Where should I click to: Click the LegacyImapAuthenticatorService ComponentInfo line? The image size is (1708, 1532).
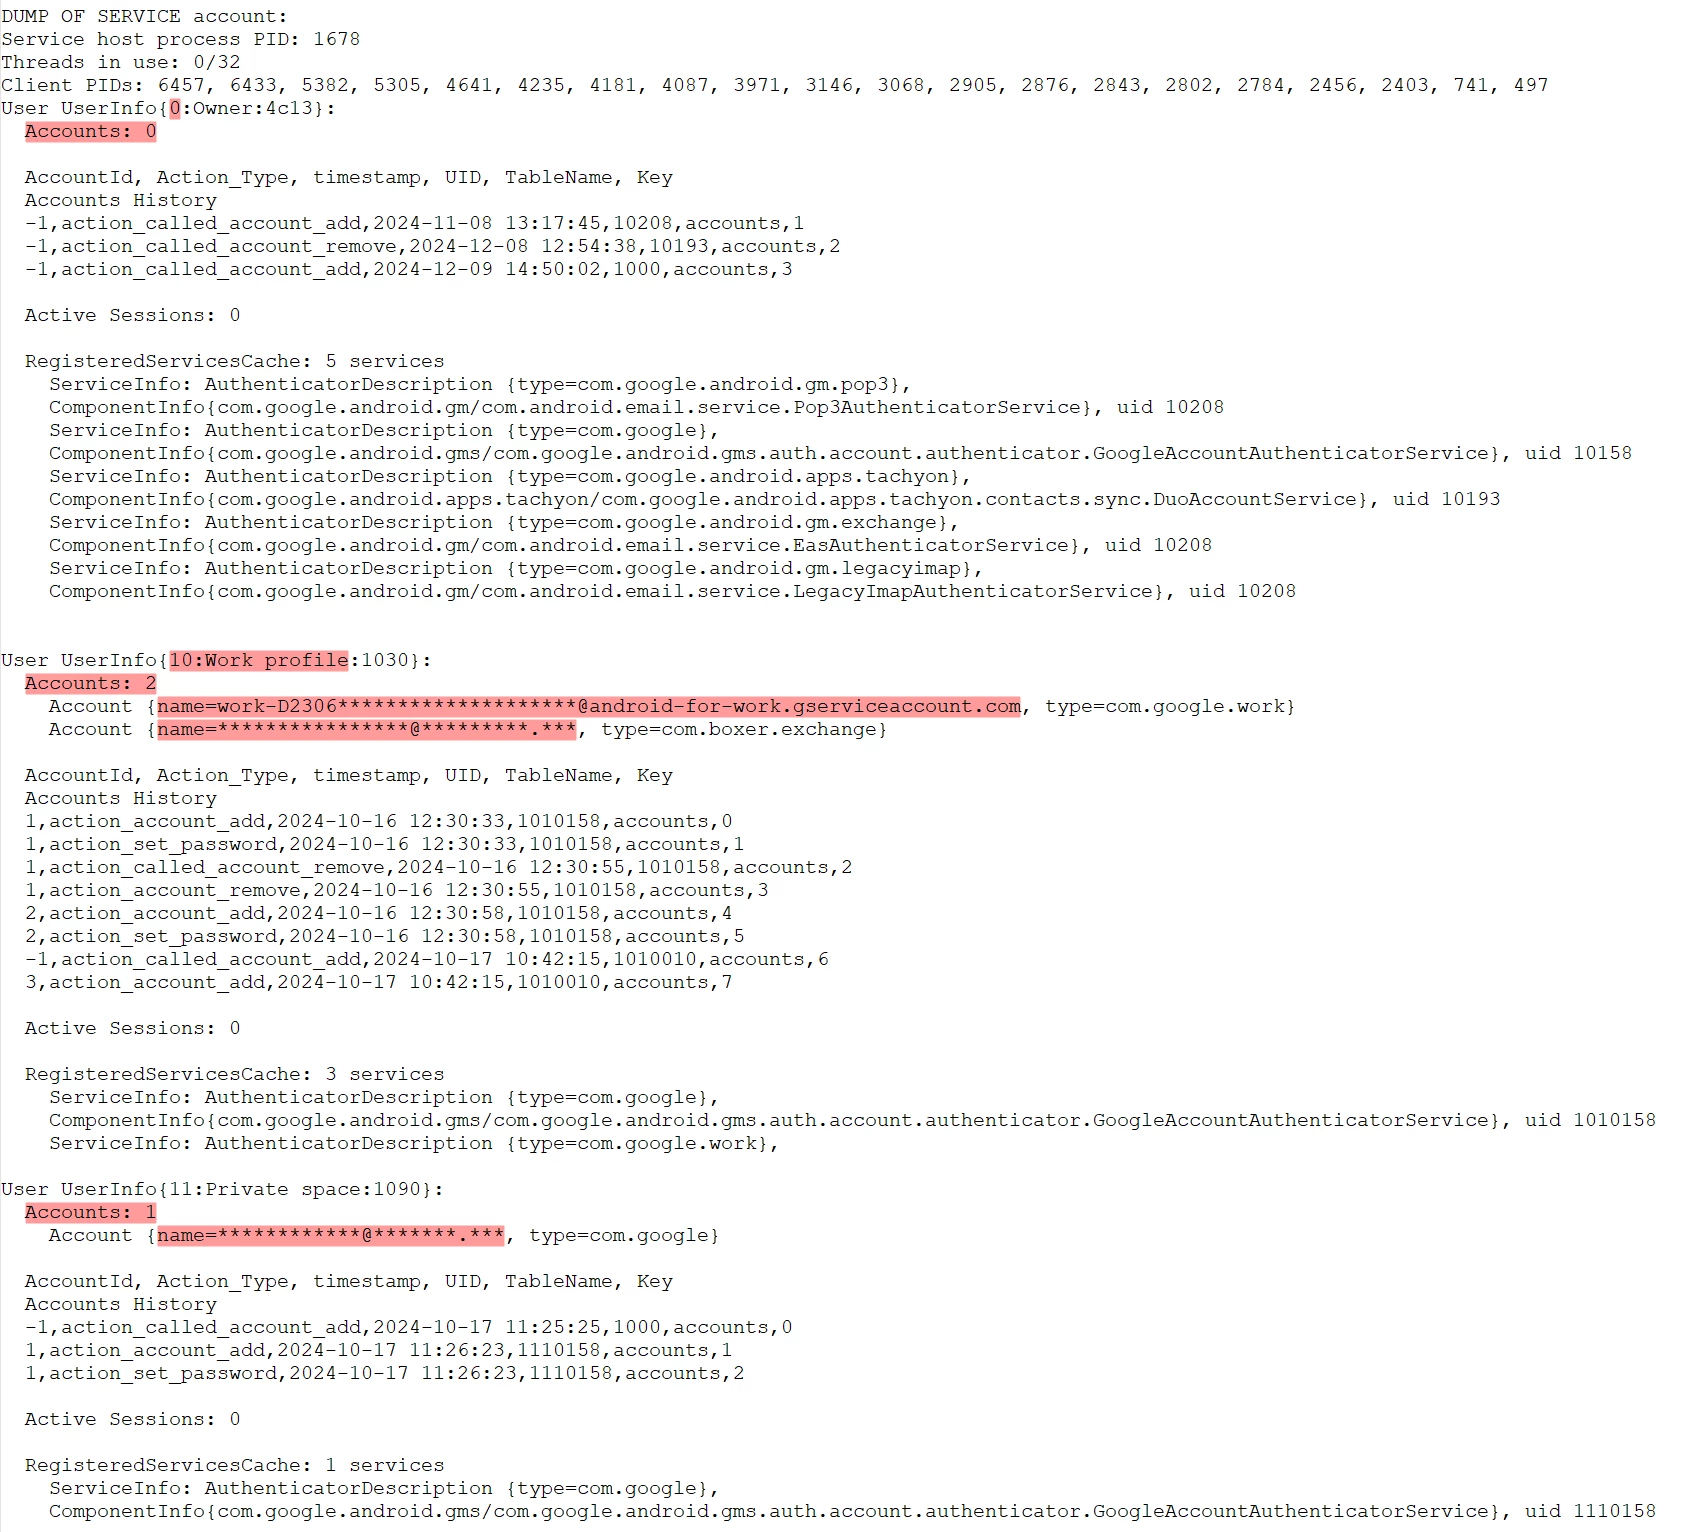coord(672,591)
